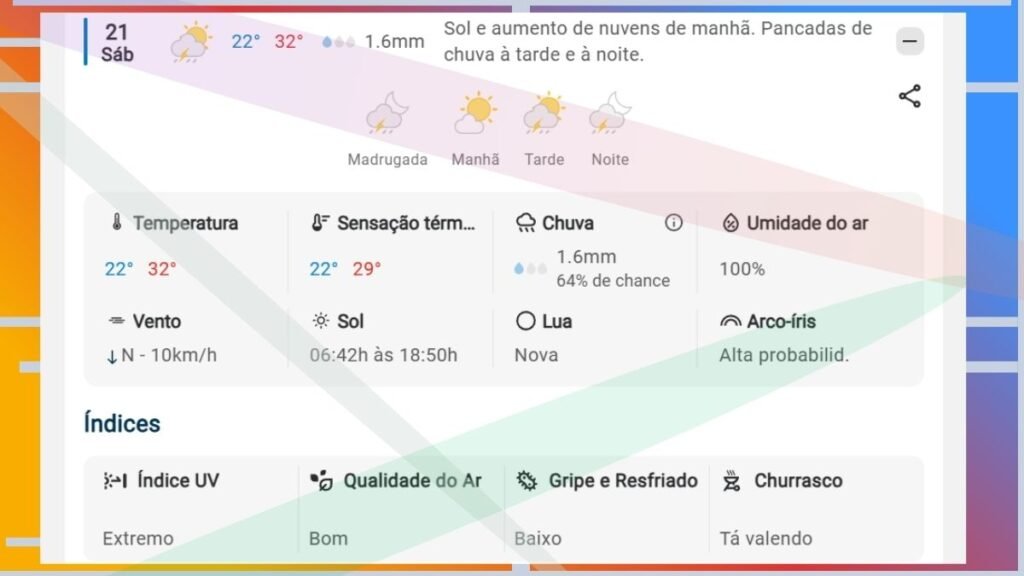Click the thermometer Temperatura icon
1024x576 pixels.
point(116,223)
